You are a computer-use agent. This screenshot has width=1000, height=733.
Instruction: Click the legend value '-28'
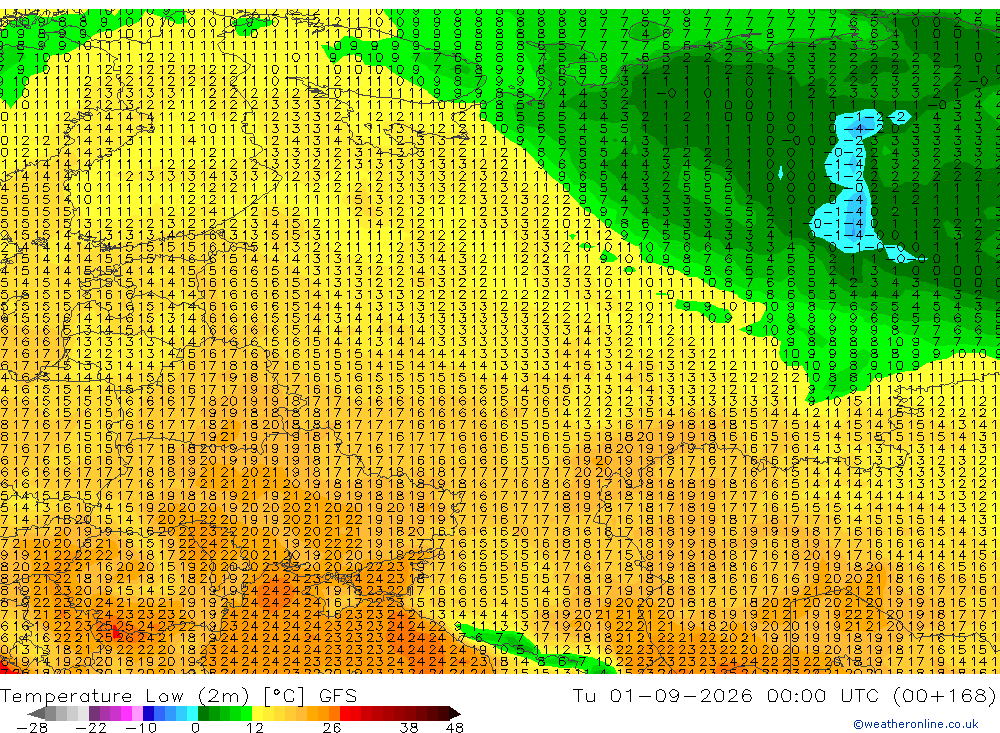(32, 727)
